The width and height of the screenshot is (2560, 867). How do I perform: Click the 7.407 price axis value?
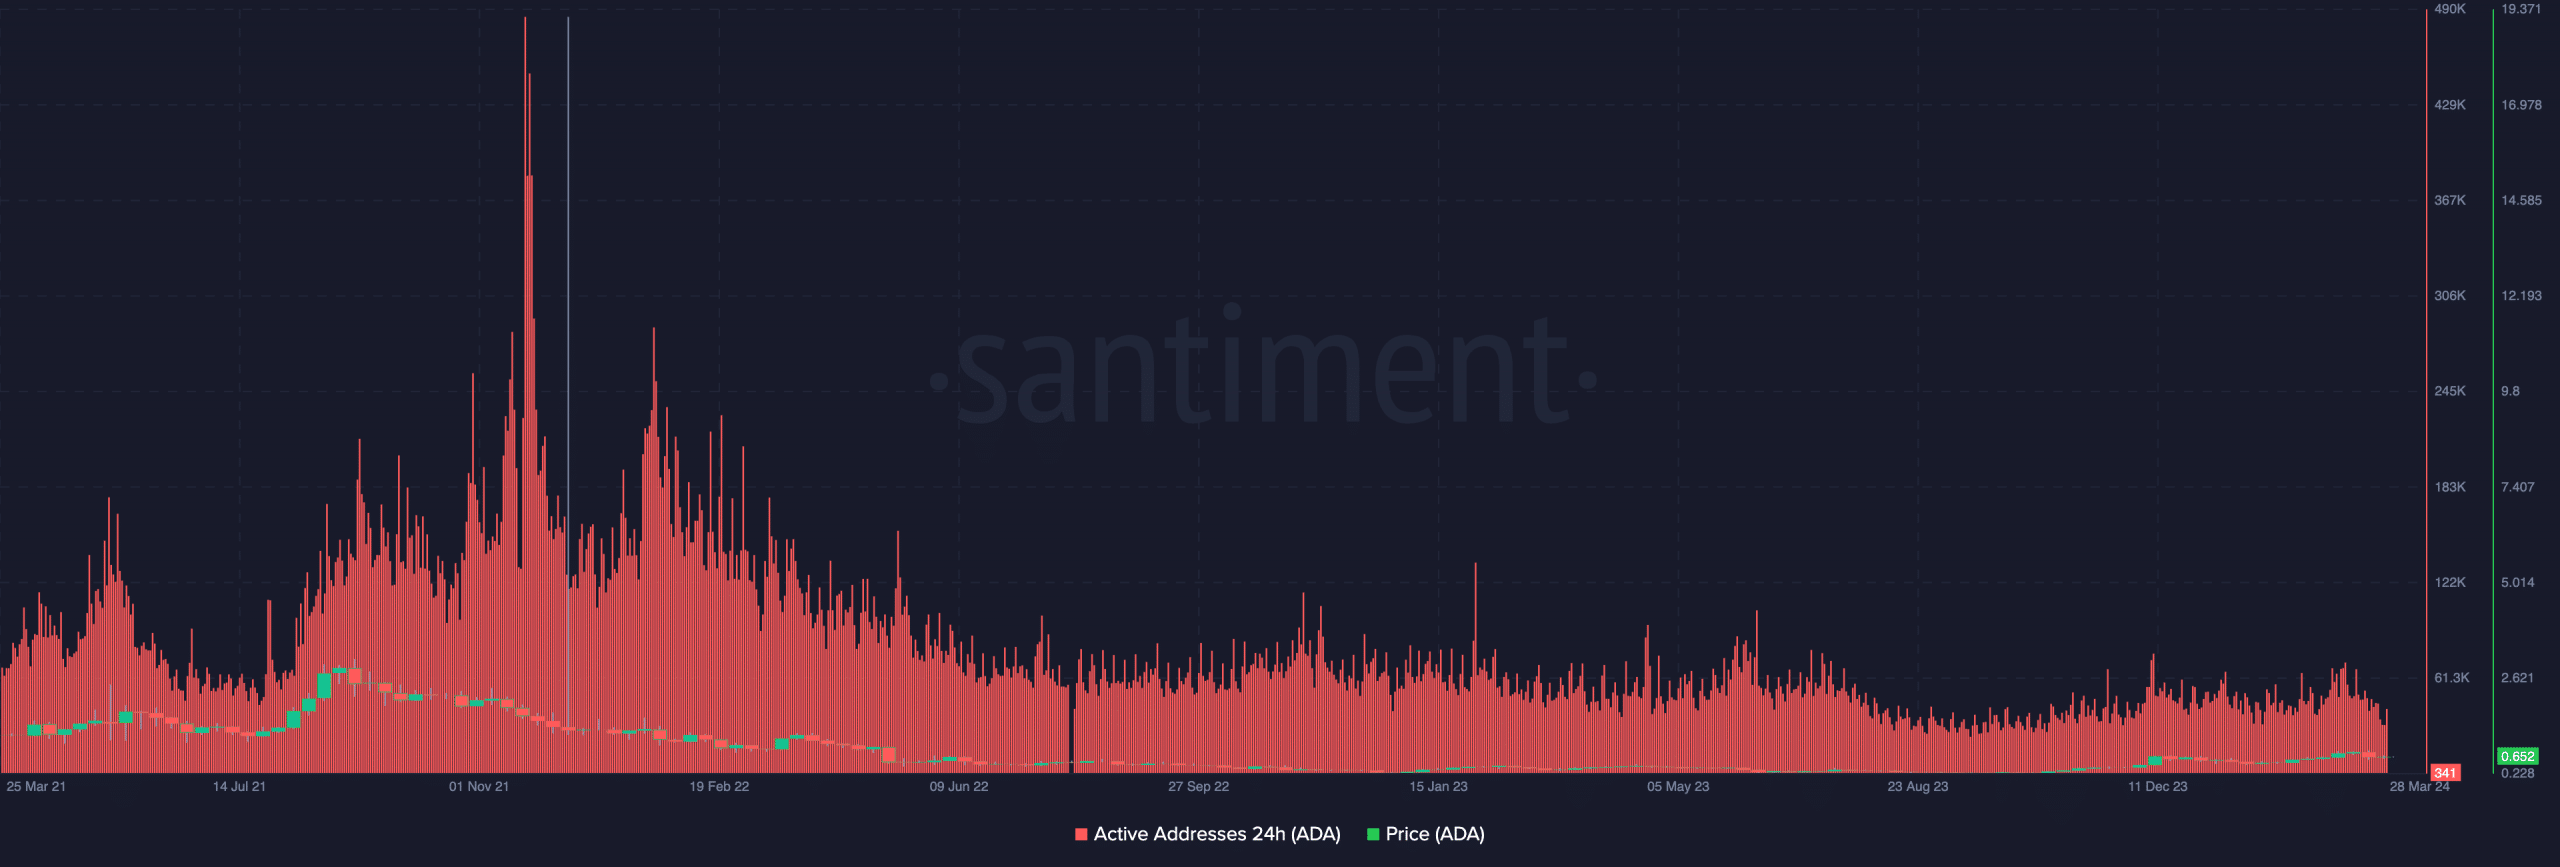pyautogui.click(x=2518, y=488)
